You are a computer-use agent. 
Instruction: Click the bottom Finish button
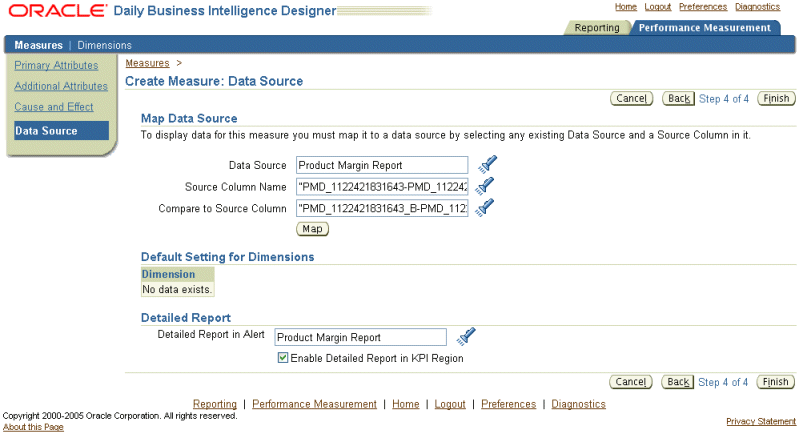(775, 382)
